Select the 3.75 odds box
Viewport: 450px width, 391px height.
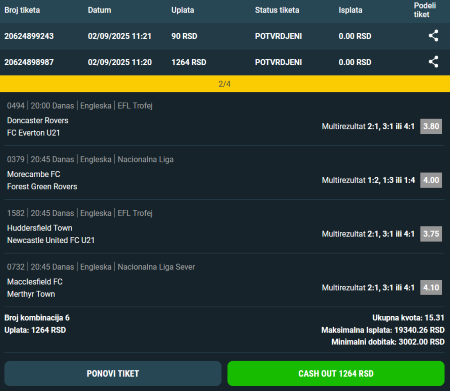click(431, 234)
